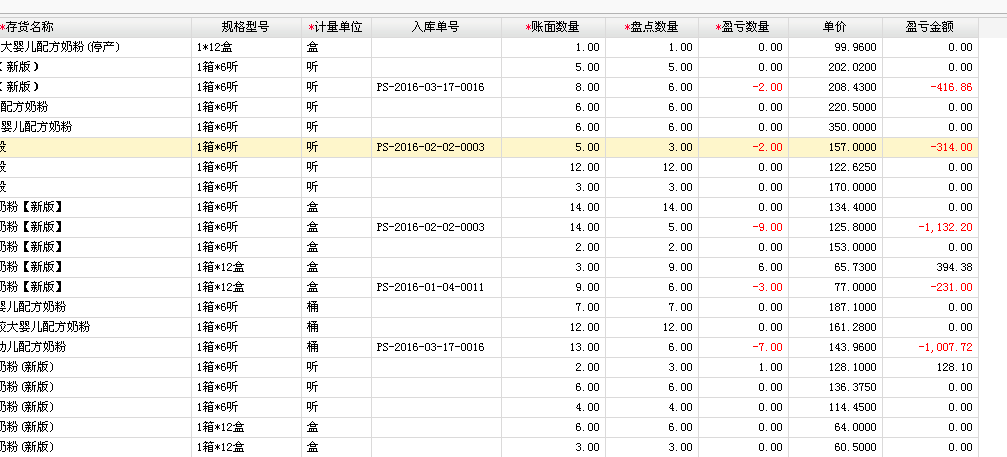Click the red -3.00 quantity cell
1007x457 pixels.
744,287
